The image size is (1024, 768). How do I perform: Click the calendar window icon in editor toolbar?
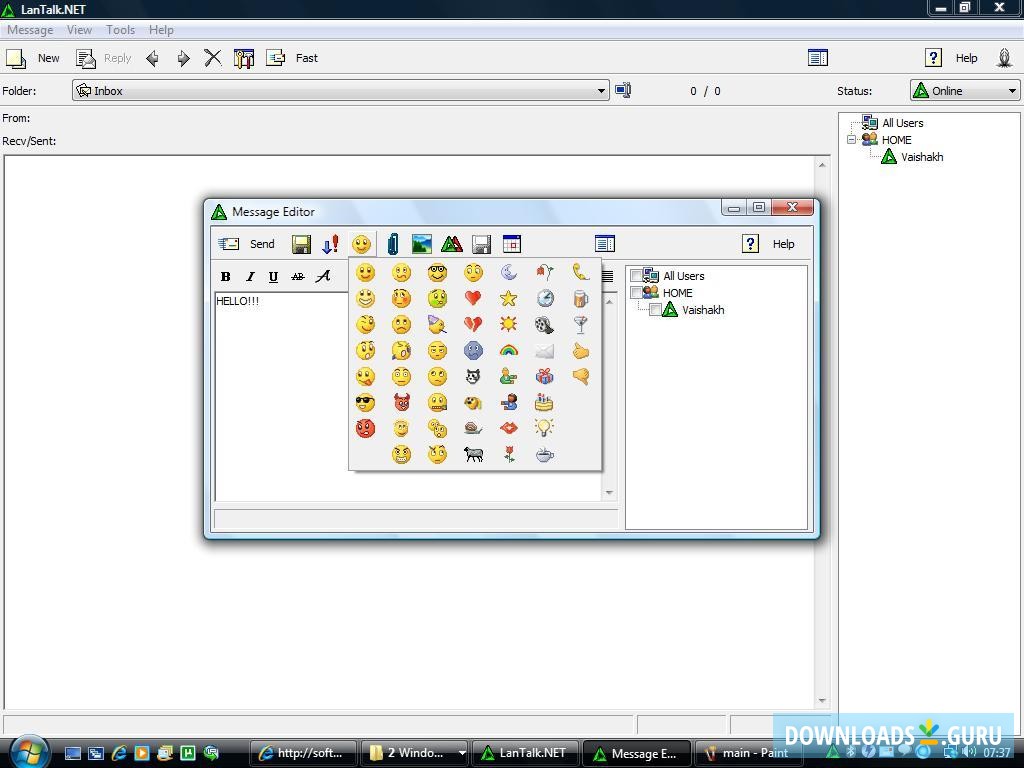[x=512, y=244]
